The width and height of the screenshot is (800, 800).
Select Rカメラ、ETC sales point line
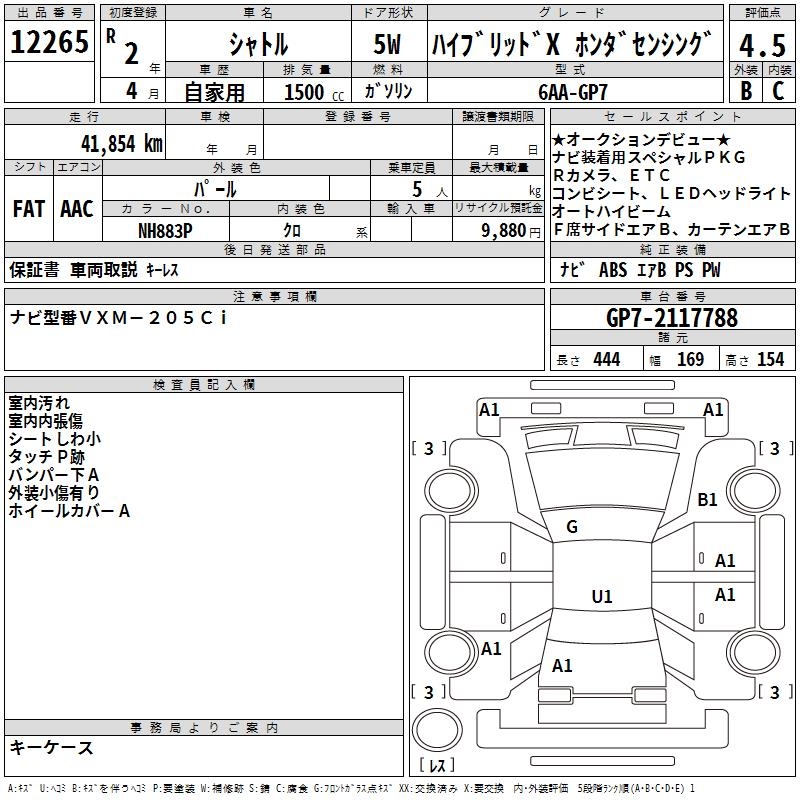611,175
